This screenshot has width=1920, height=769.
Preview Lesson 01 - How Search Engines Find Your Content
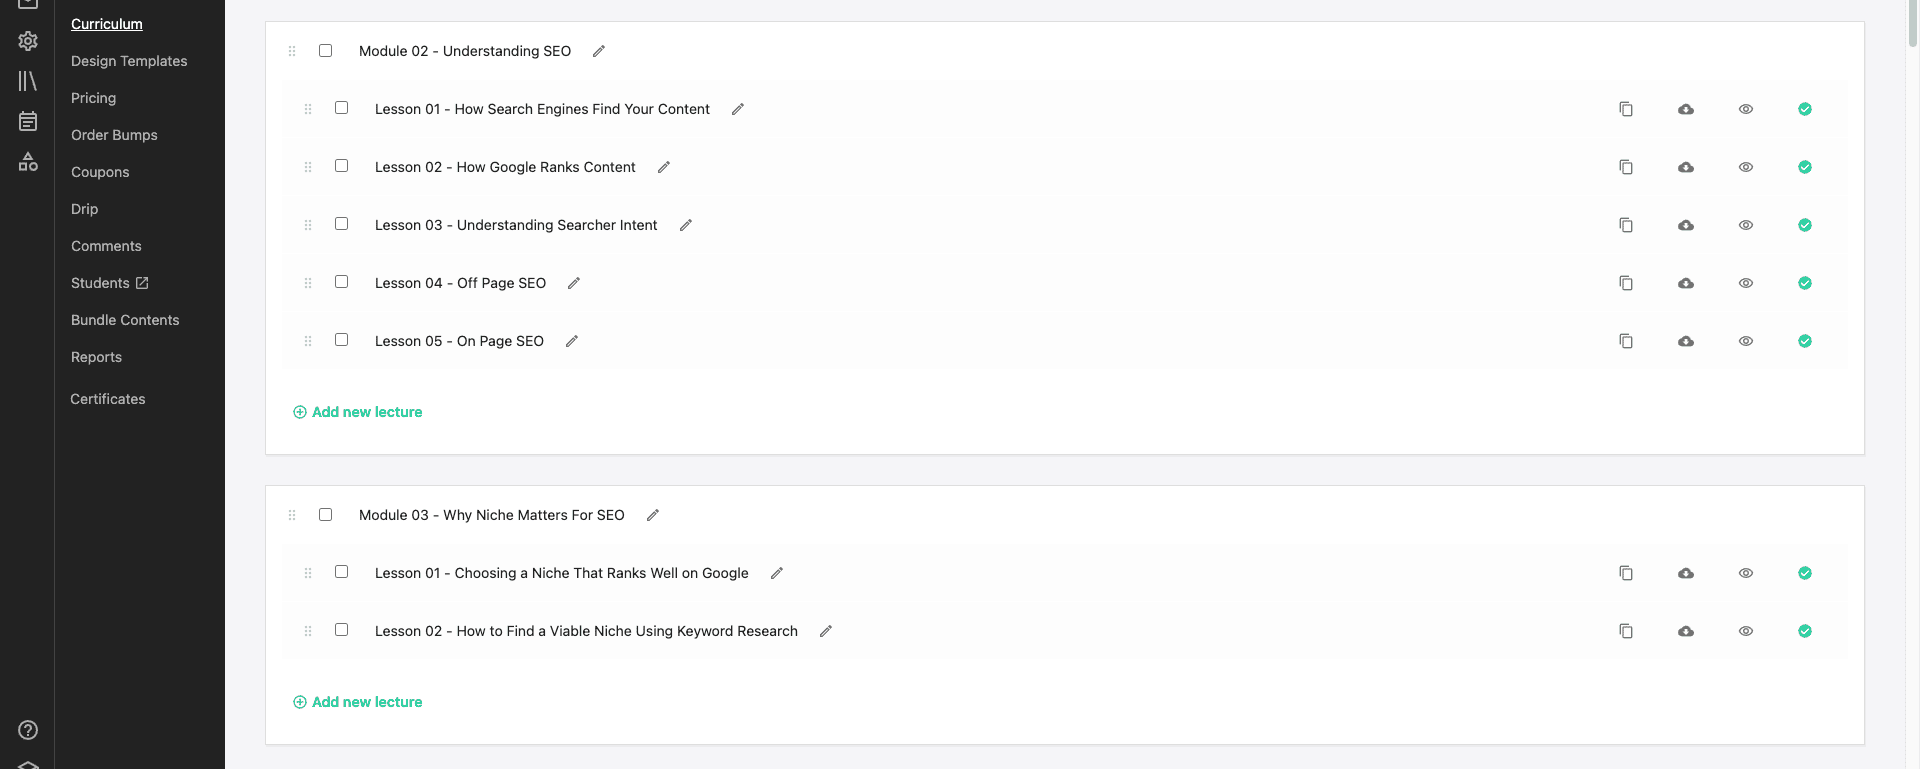coord(1746,109)
